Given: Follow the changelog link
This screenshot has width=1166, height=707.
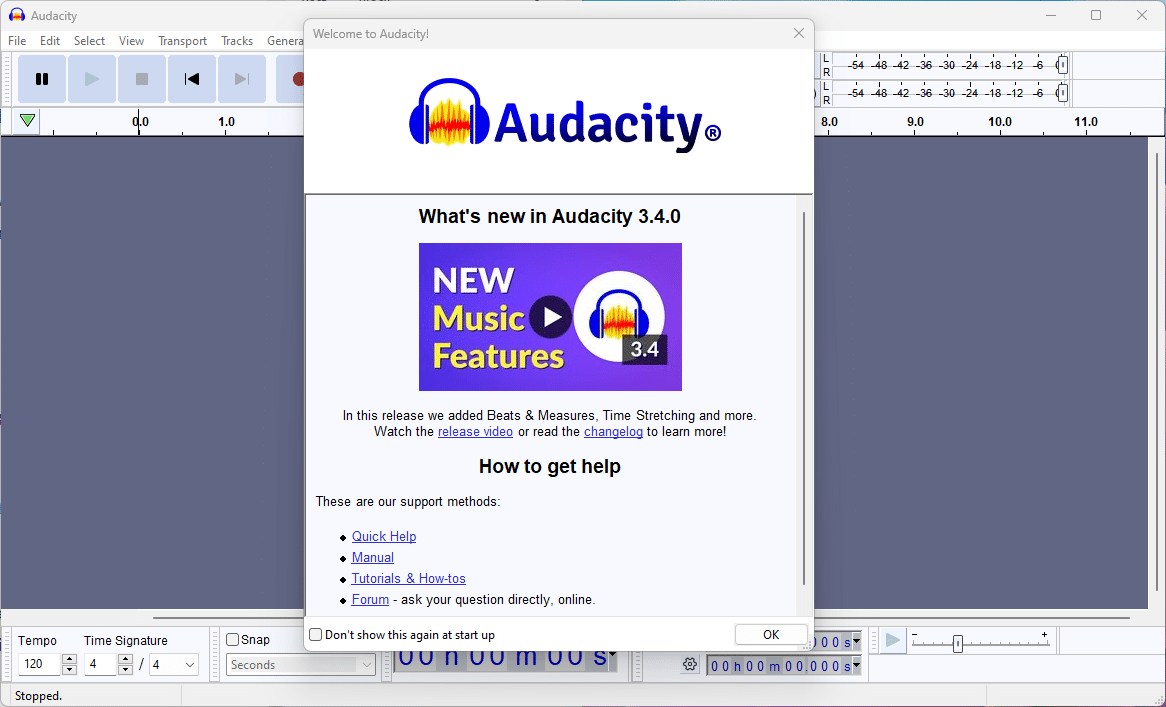Looking at the screenshot, I should 613,432.
